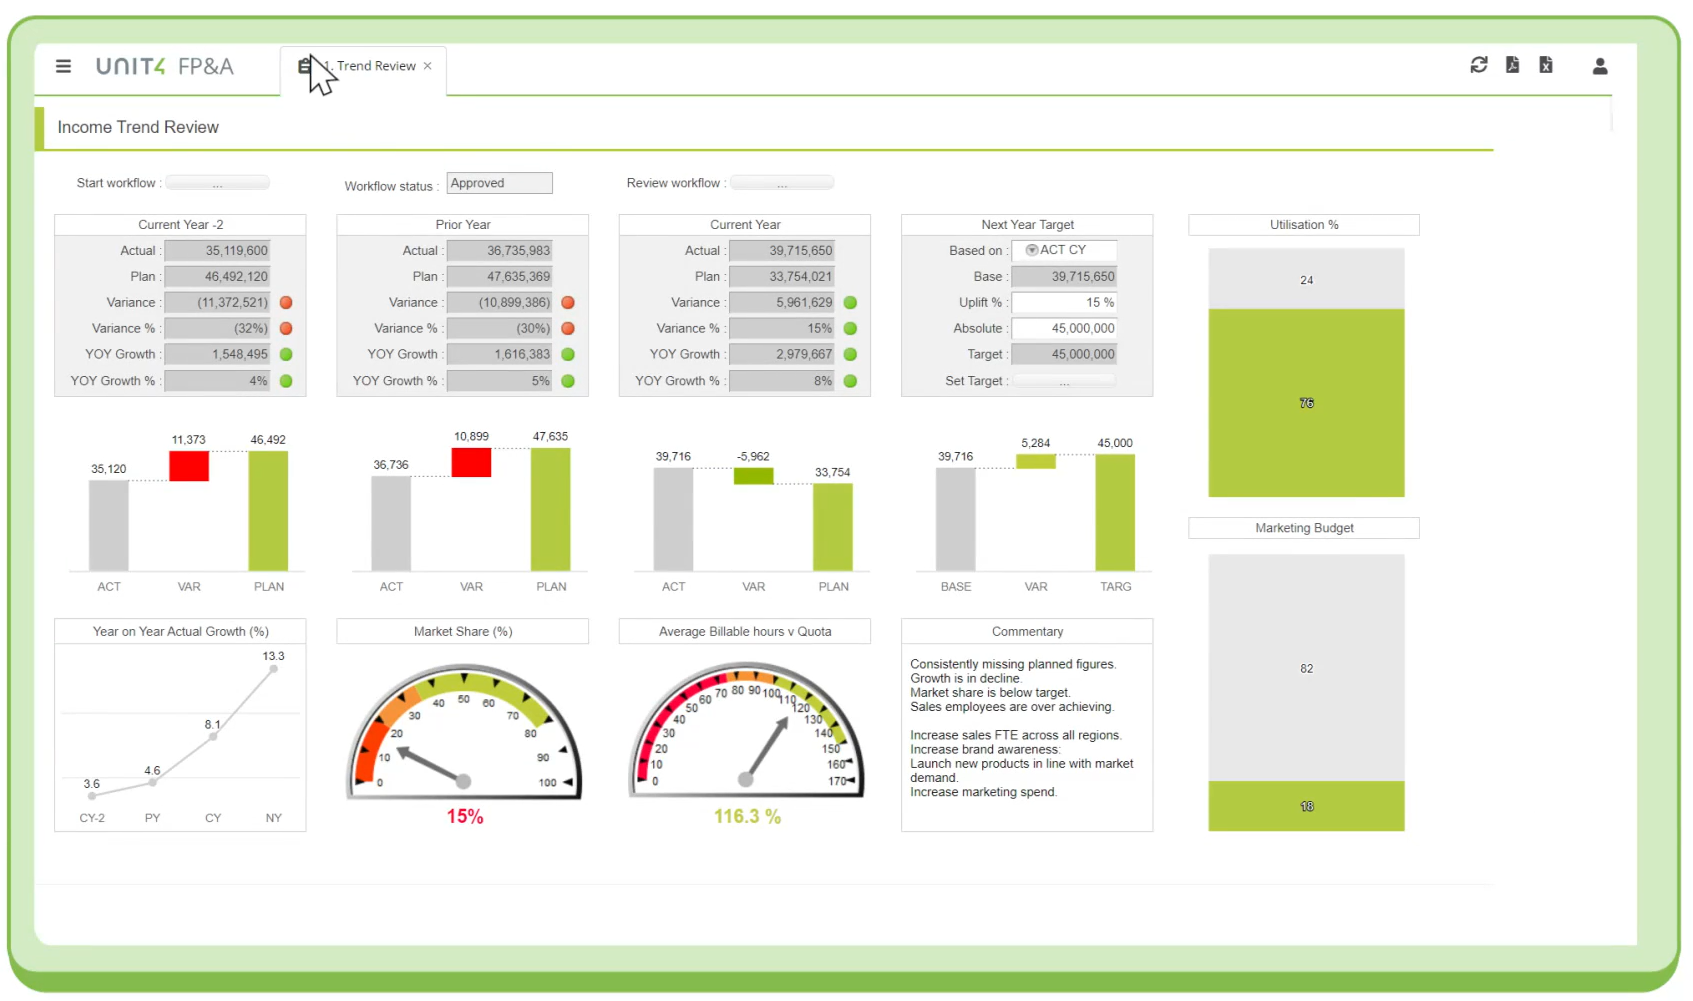The height and width of the screenshot is (1001, 1693).
Task: Close the Trend Review tab
Action: 428,66
